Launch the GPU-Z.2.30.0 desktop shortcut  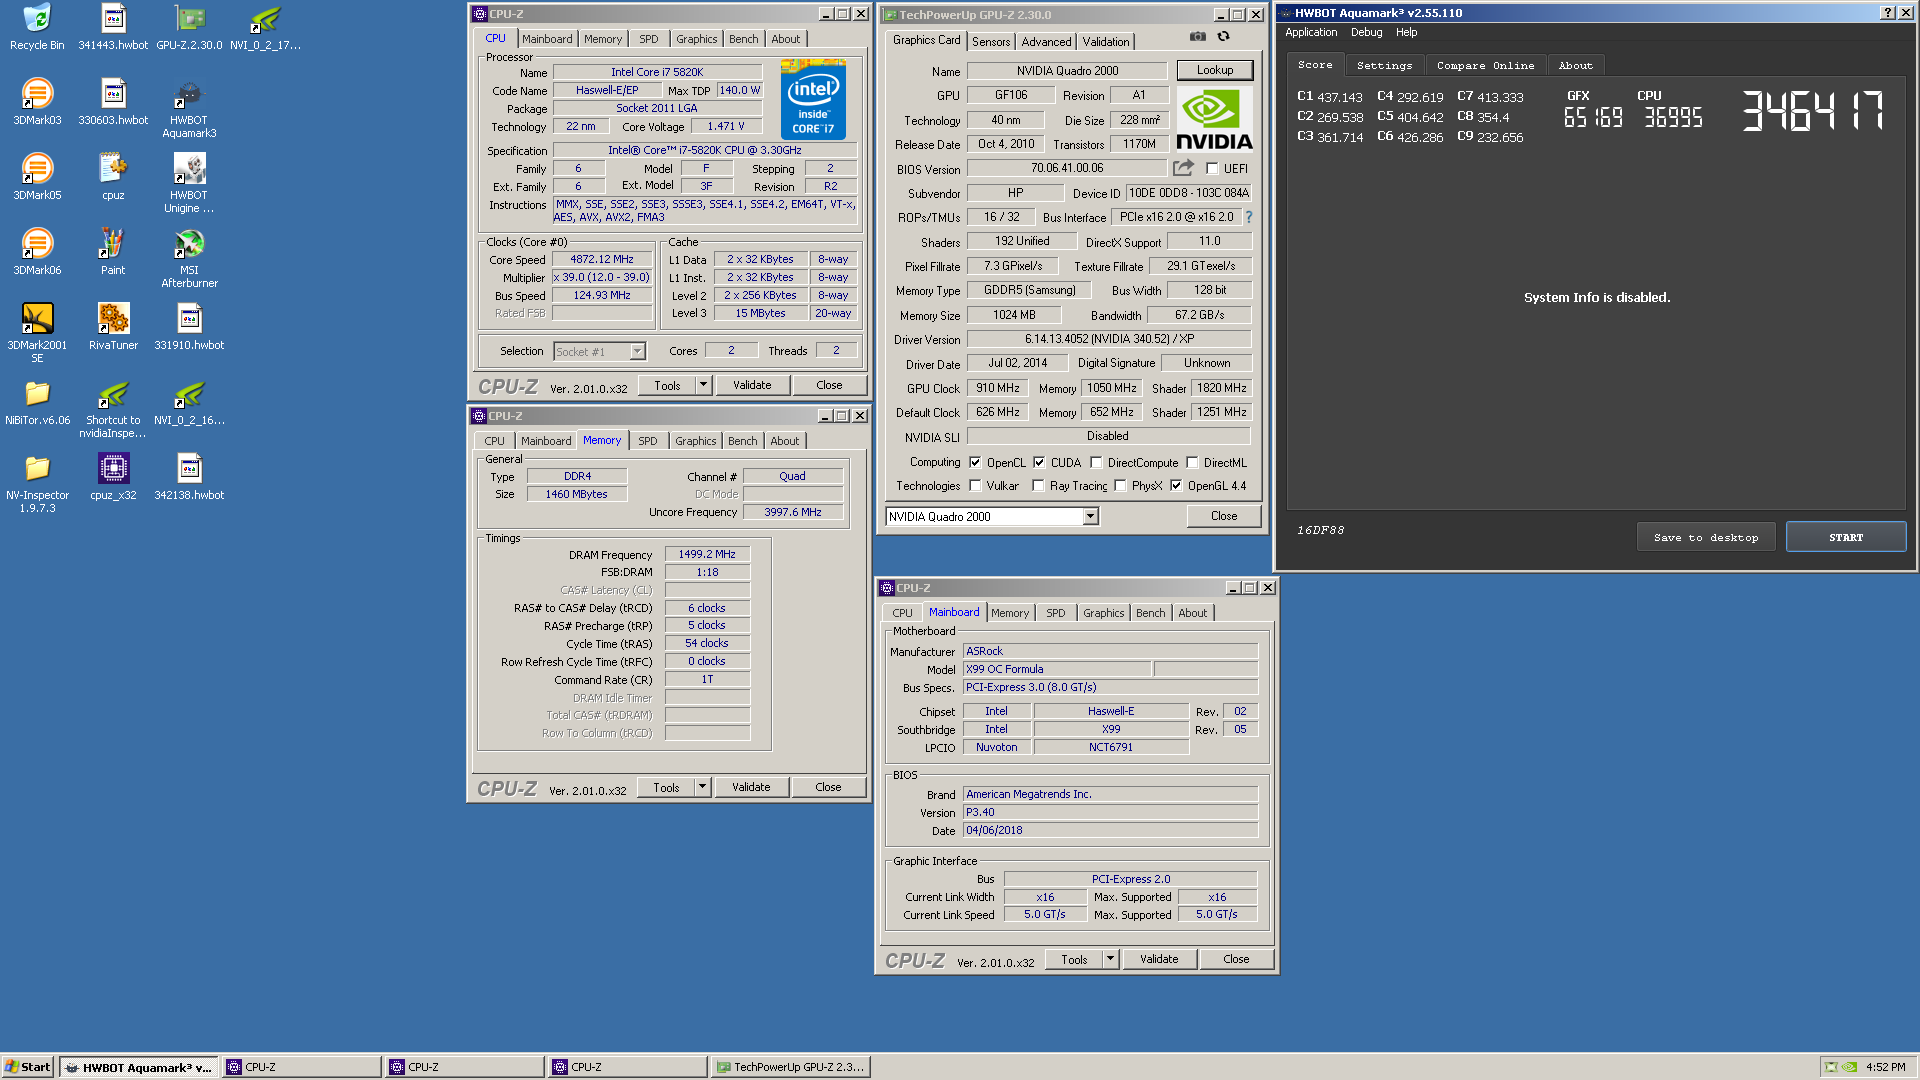189,27
